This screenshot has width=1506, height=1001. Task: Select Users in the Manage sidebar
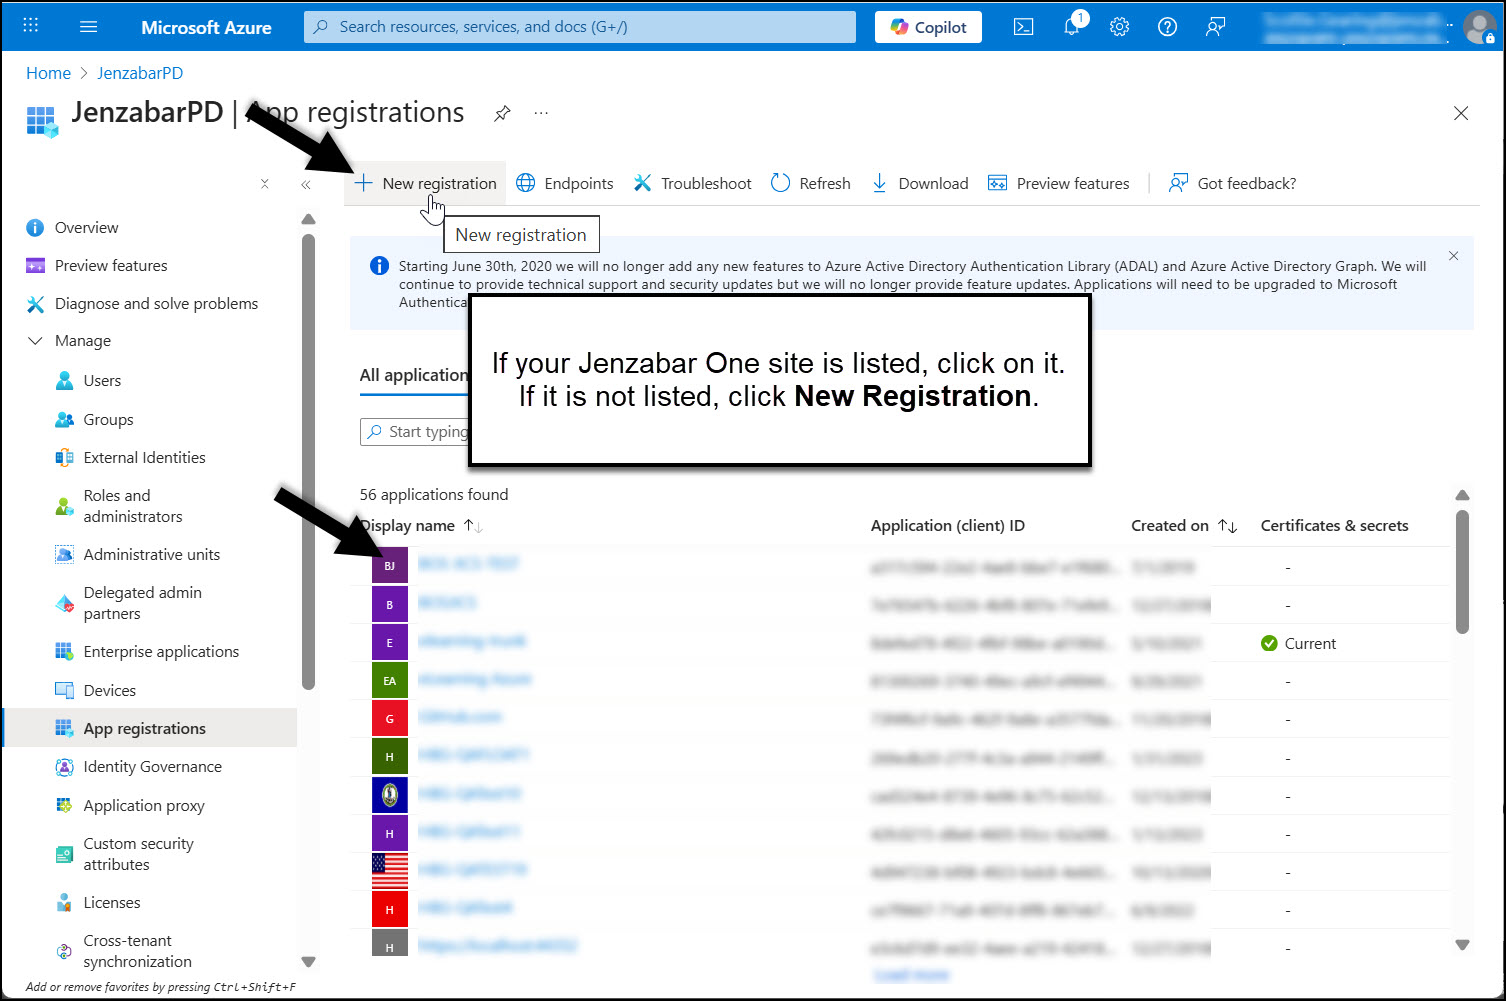point(101,380)
